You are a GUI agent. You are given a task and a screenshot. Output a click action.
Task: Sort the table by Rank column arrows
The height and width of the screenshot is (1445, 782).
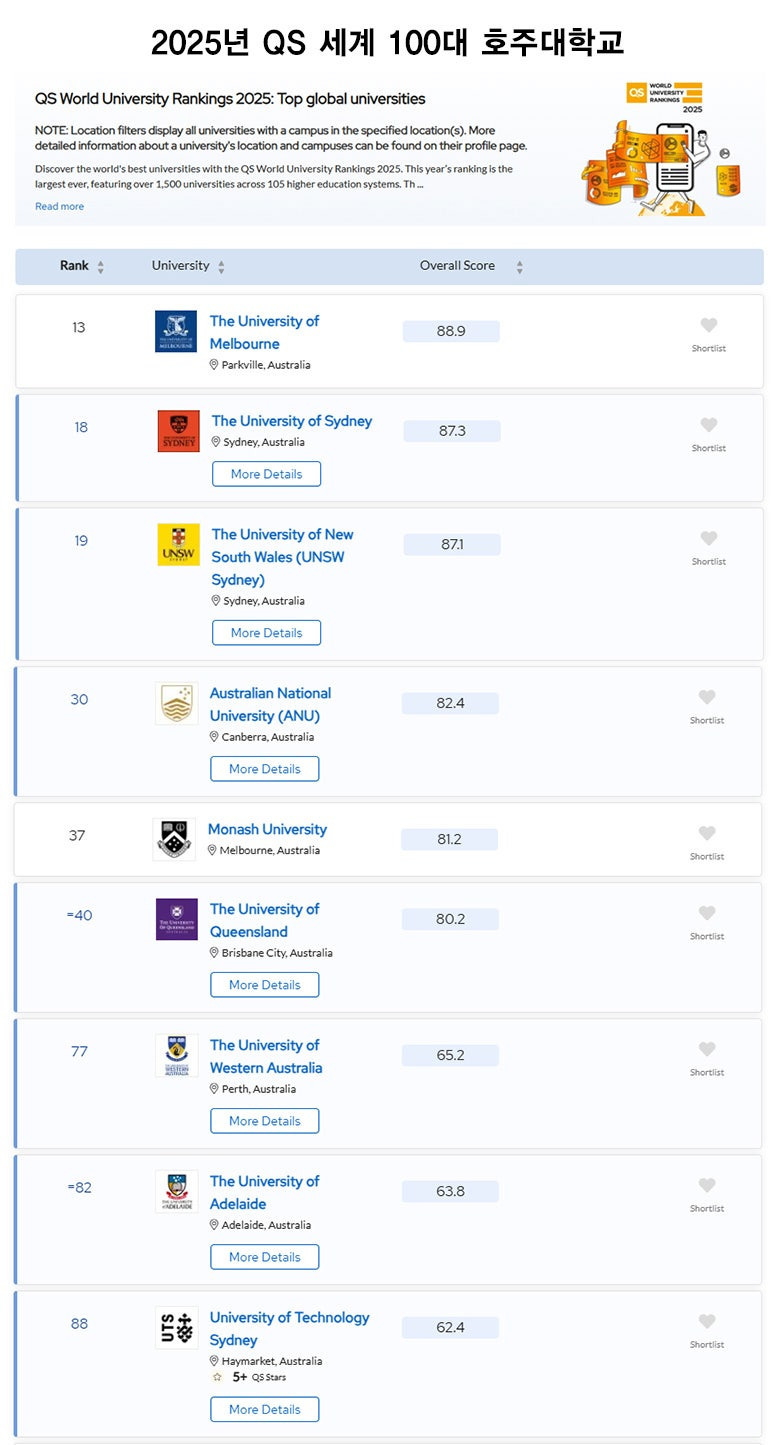pos(100,267)
